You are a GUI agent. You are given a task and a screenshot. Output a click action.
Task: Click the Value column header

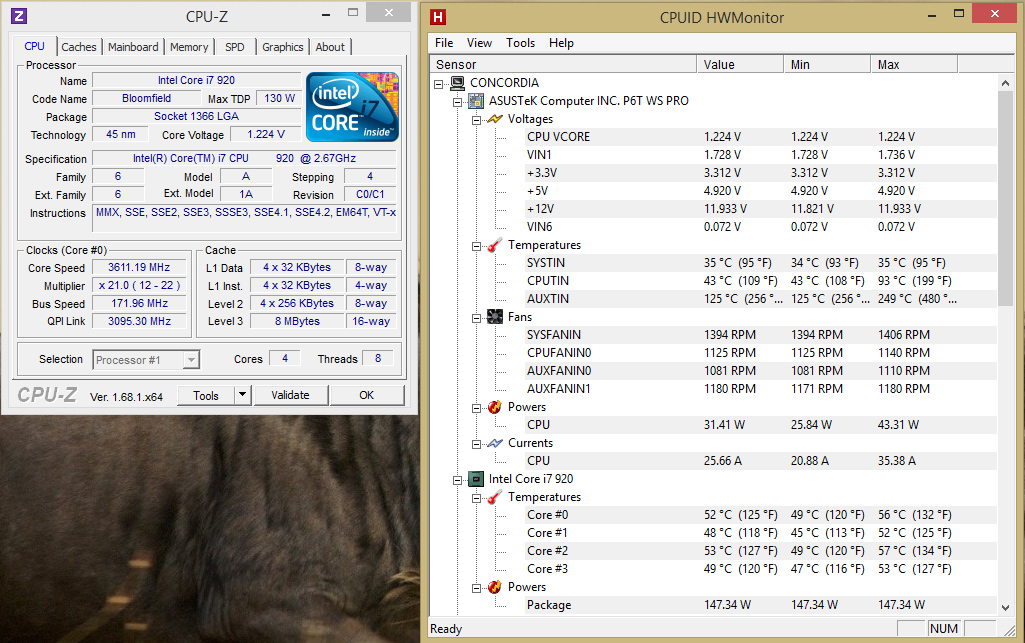(x=740, y=64)
